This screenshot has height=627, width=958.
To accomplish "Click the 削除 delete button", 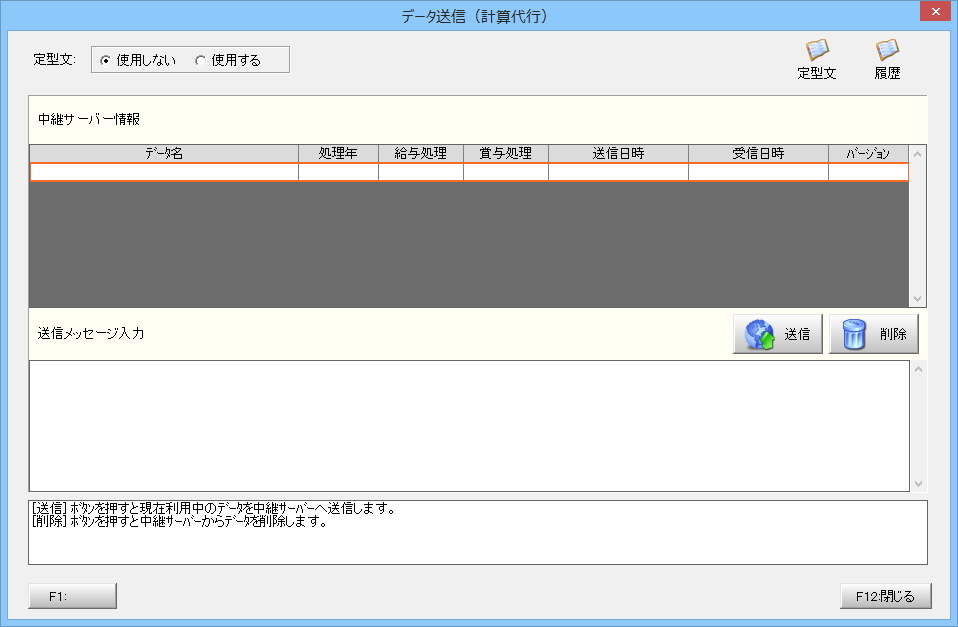I will pos(874,334).
